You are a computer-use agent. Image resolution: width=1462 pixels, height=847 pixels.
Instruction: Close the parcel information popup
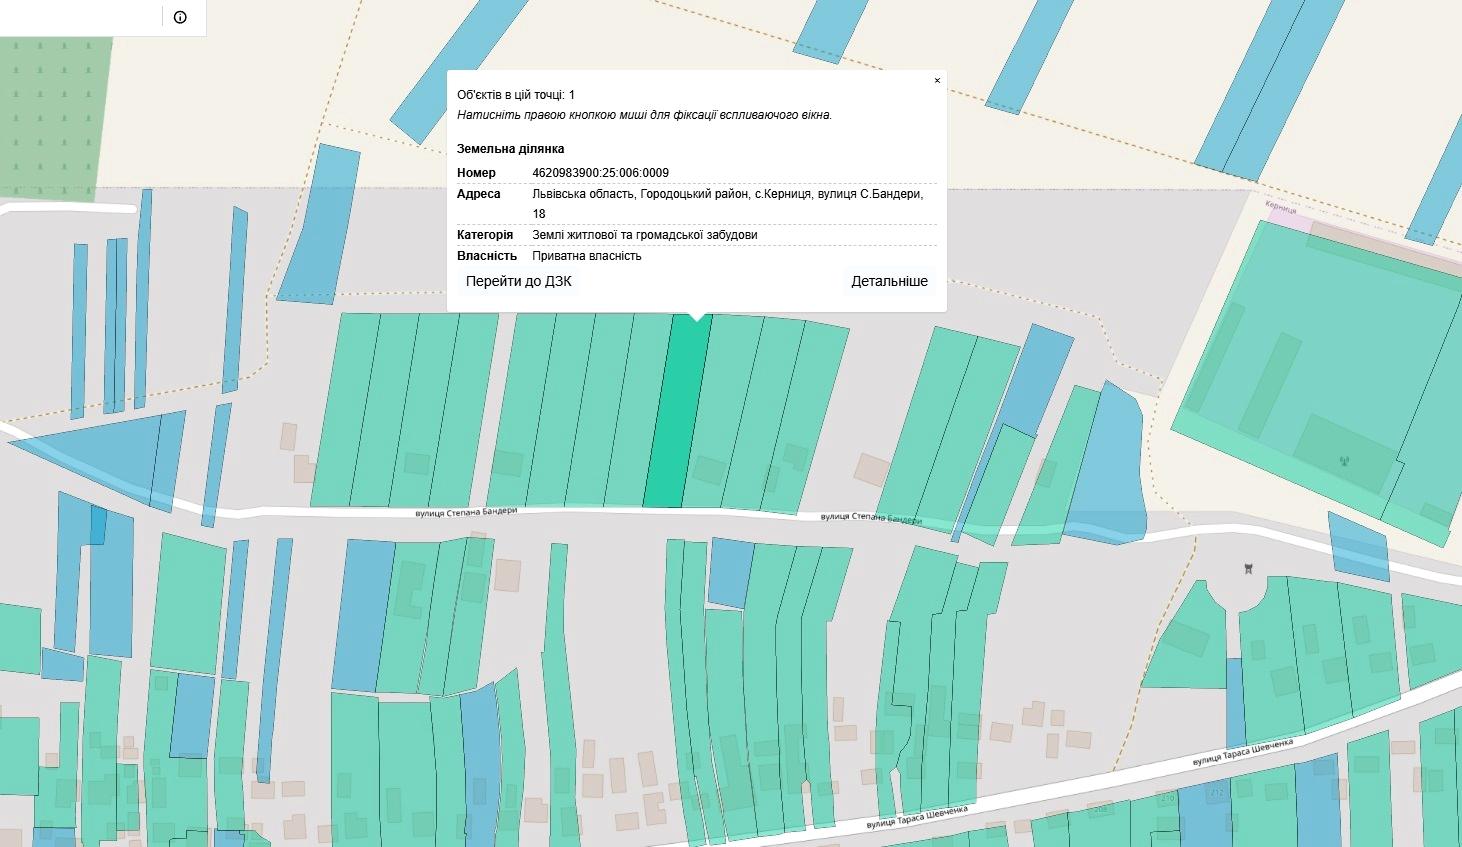[937, 81]
